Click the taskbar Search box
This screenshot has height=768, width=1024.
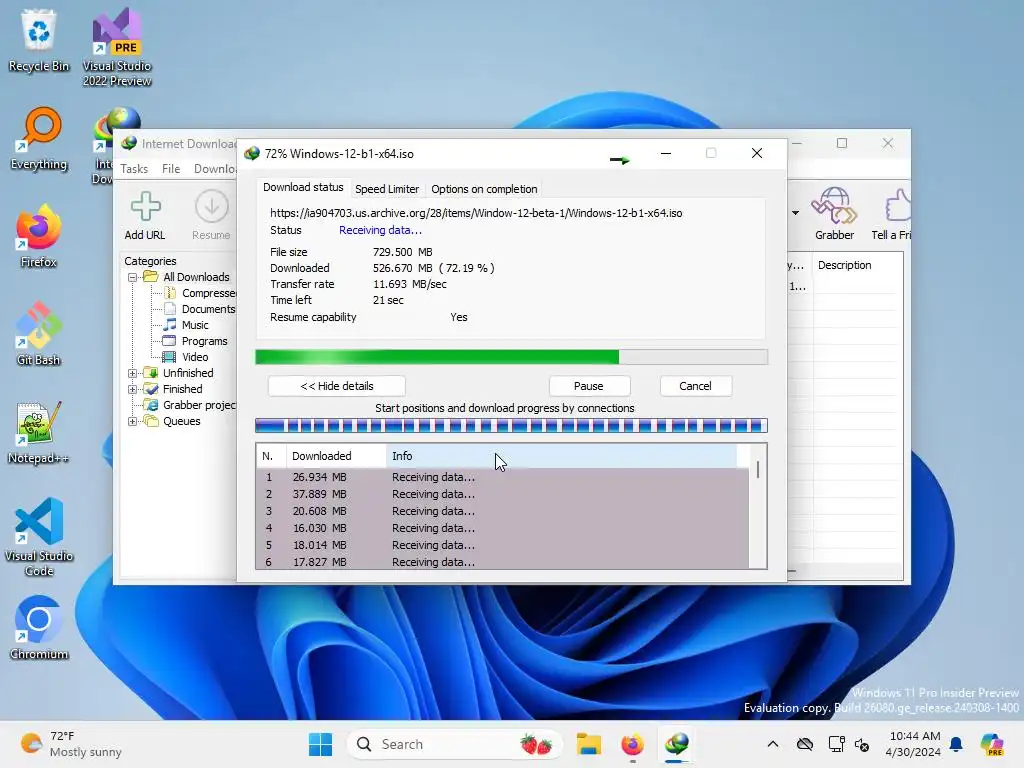(455, 744)
